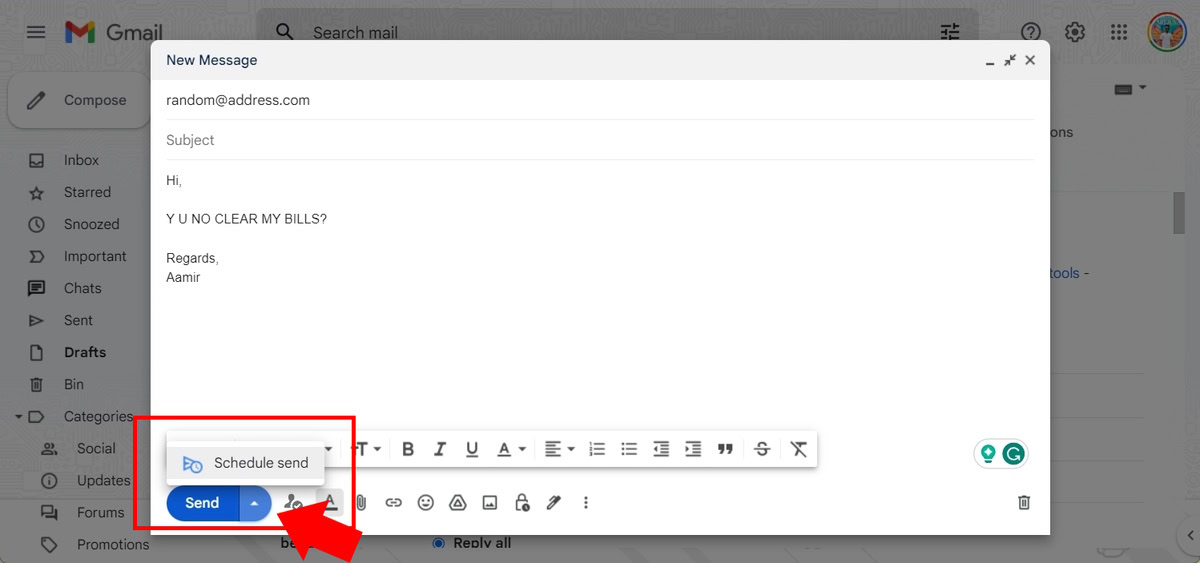
Task: Remove formatting from text
Action: click(x=798, y=450)
